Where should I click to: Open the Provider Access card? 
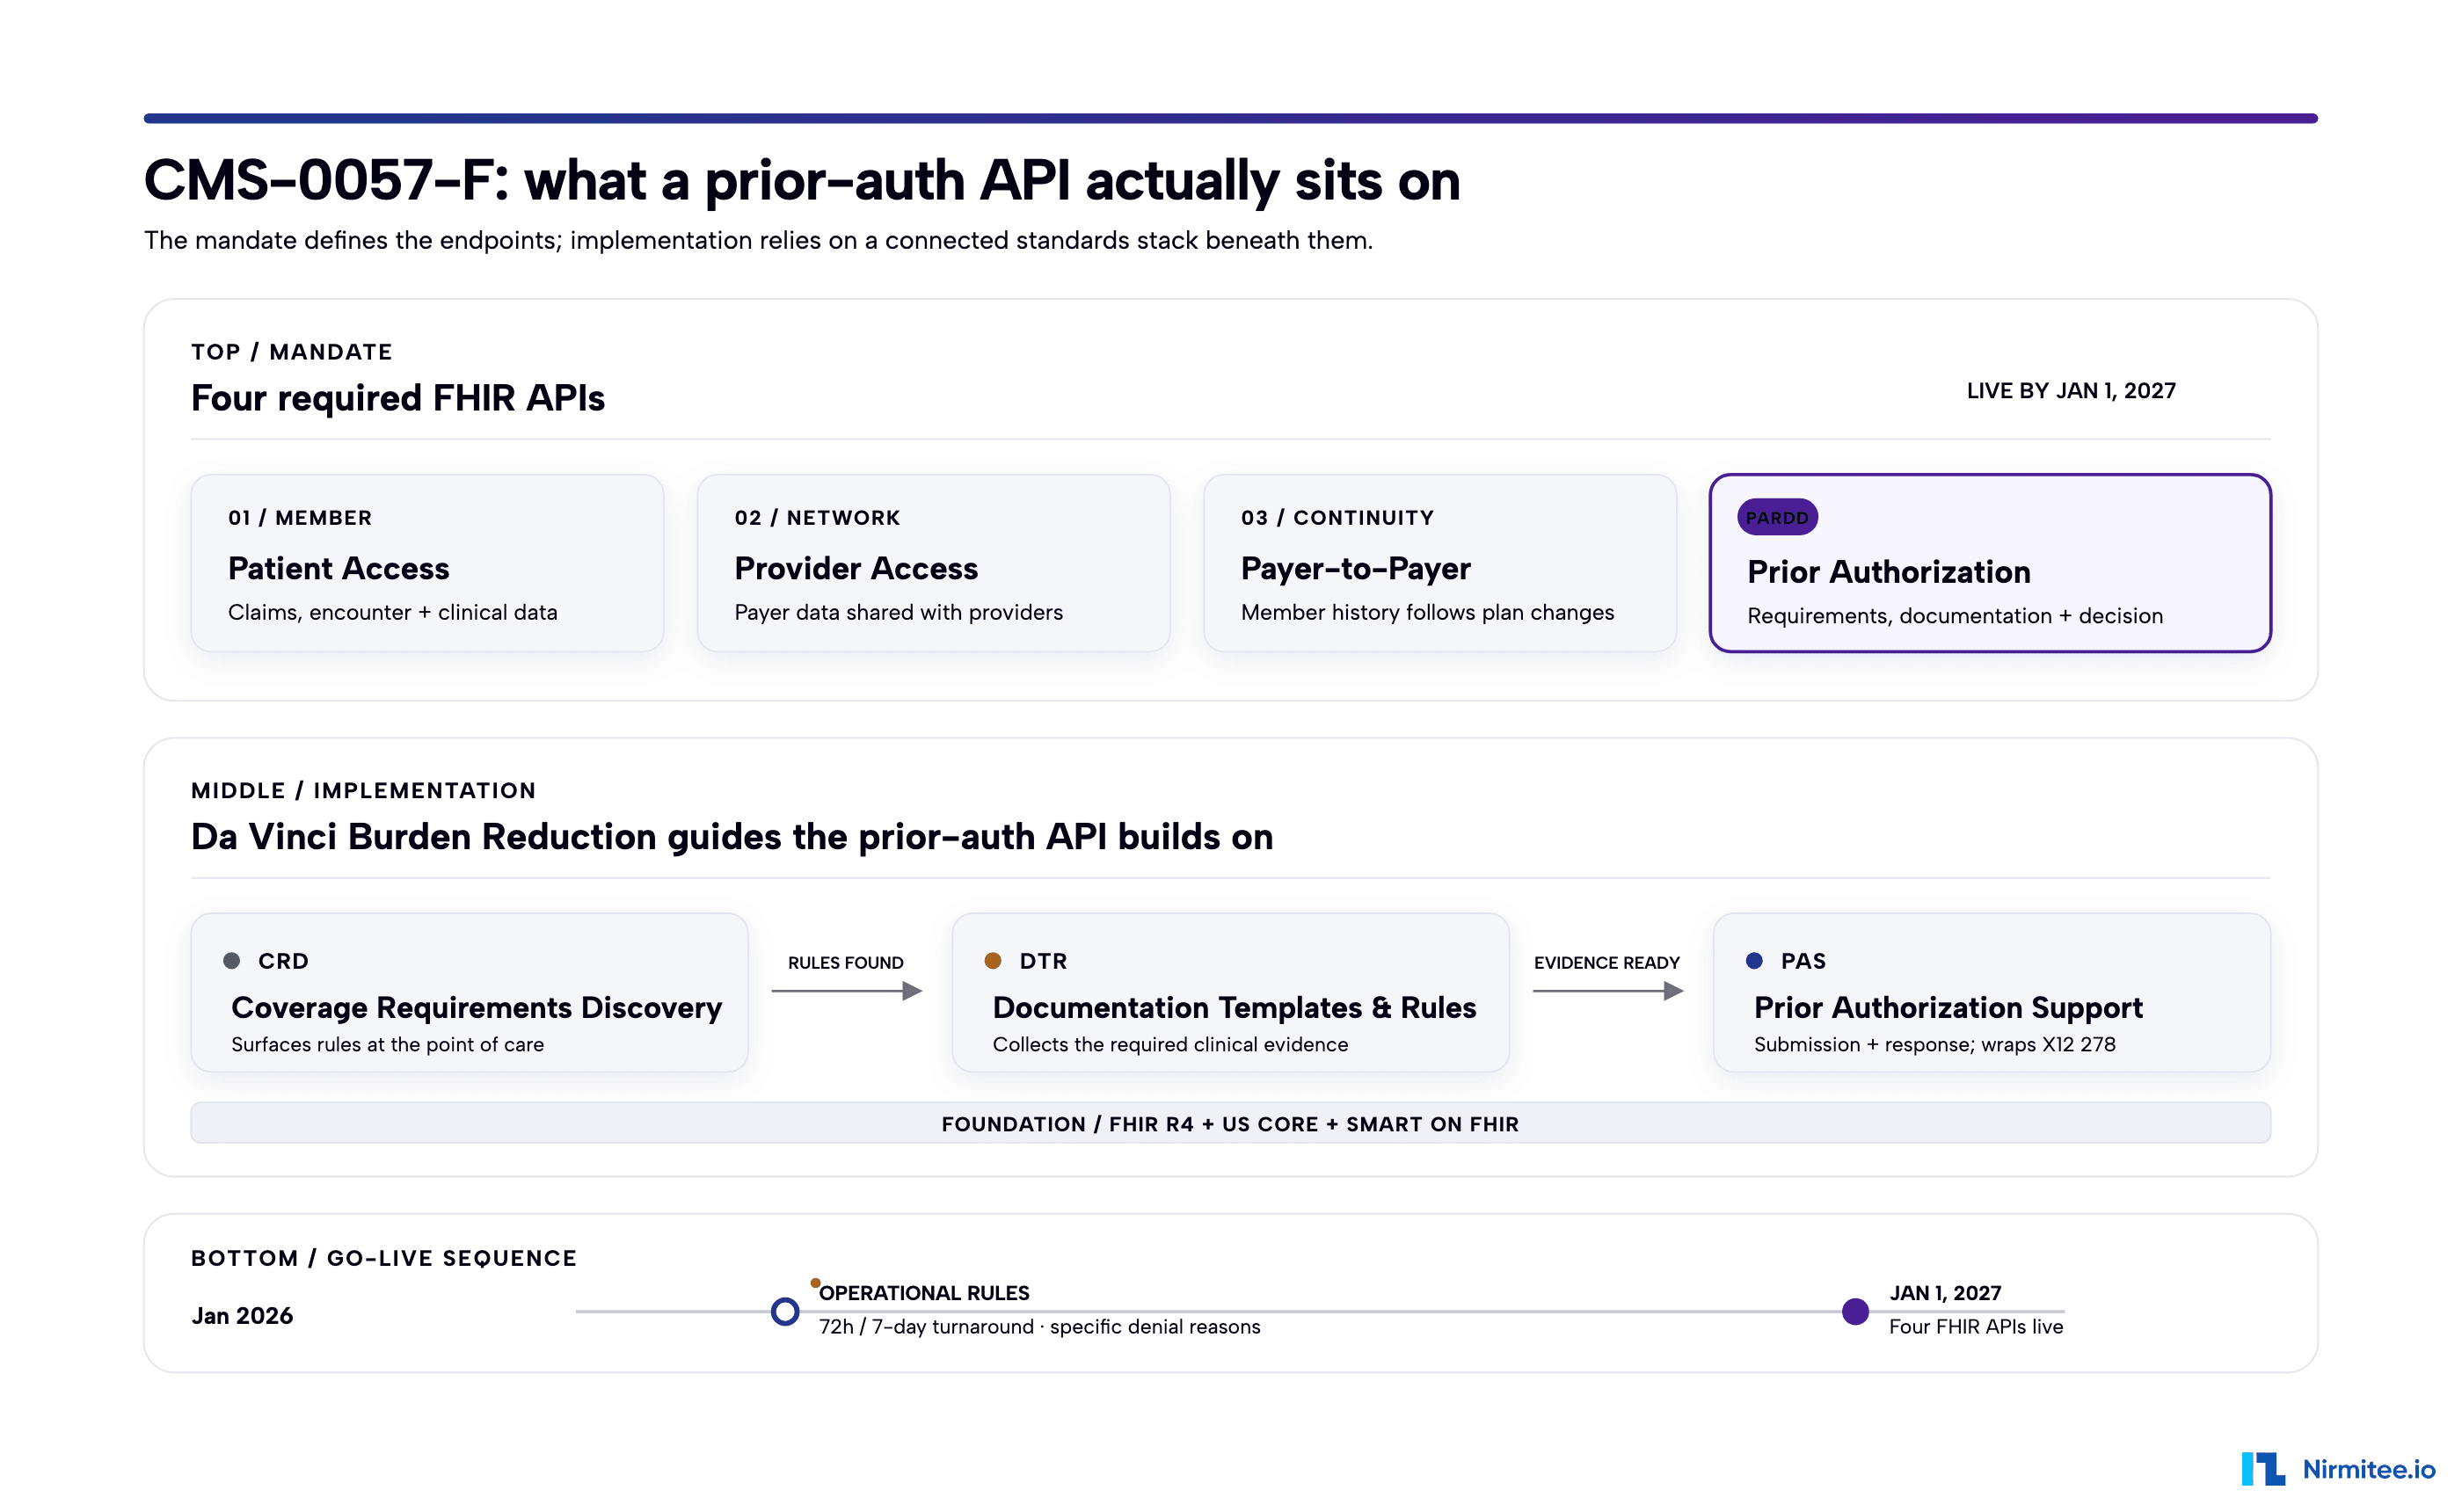click(x=933, y=563)
